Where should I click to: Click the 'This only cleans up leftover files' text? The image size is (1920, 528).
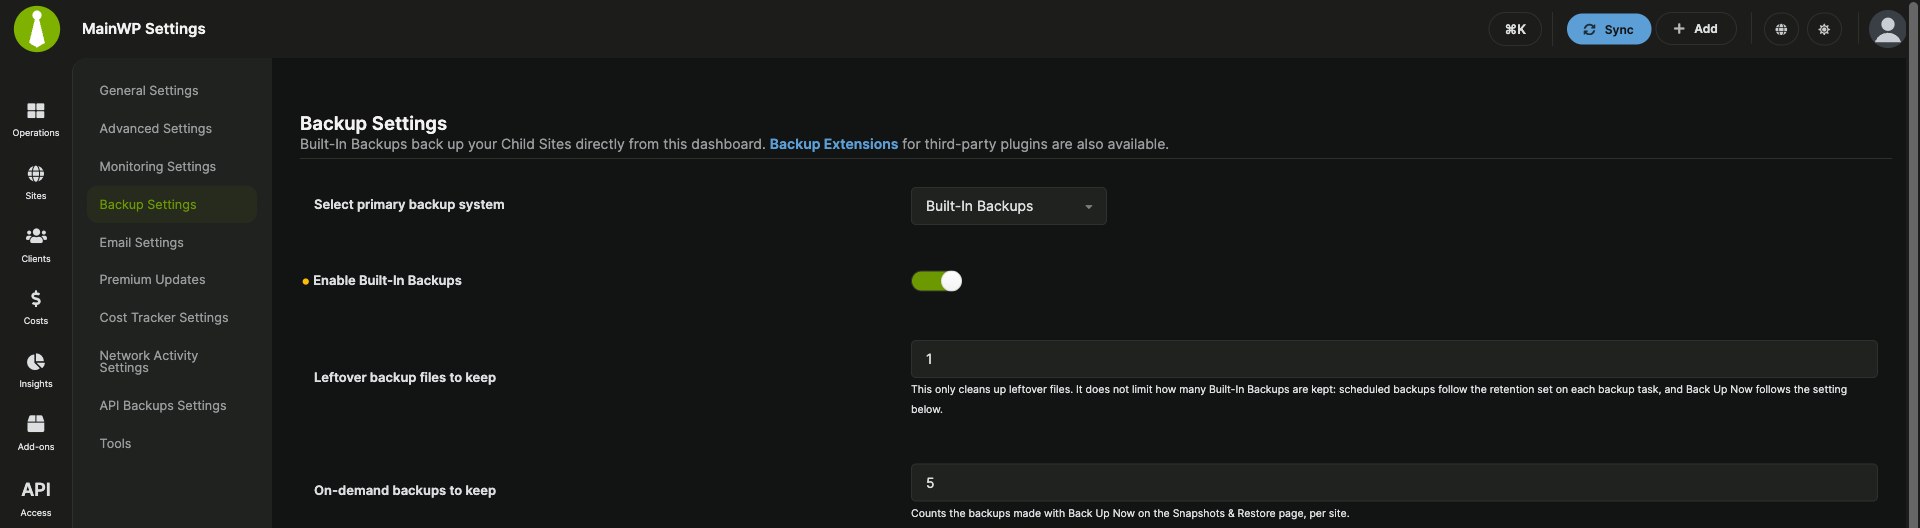pos(1379,399)
